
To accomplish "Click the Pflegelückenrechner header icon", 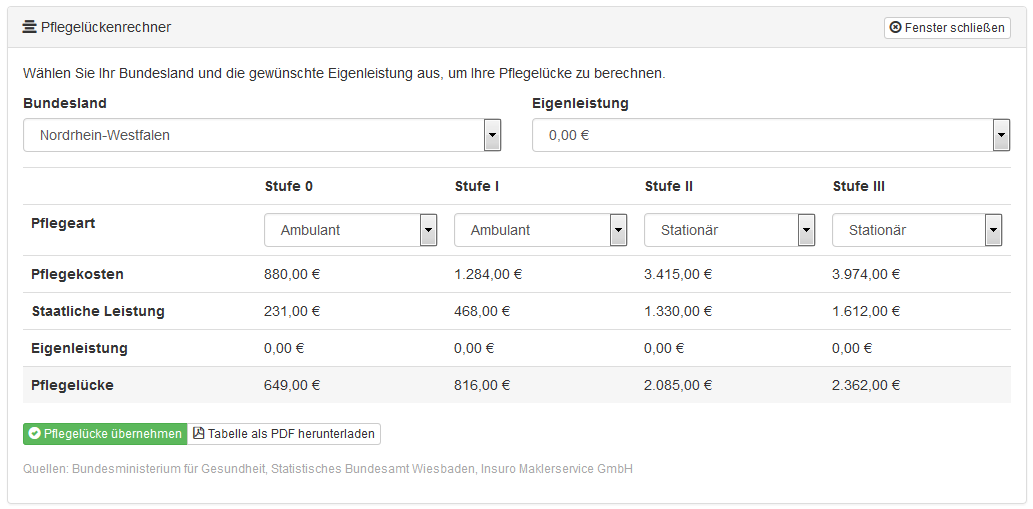I will coord(29,27).
